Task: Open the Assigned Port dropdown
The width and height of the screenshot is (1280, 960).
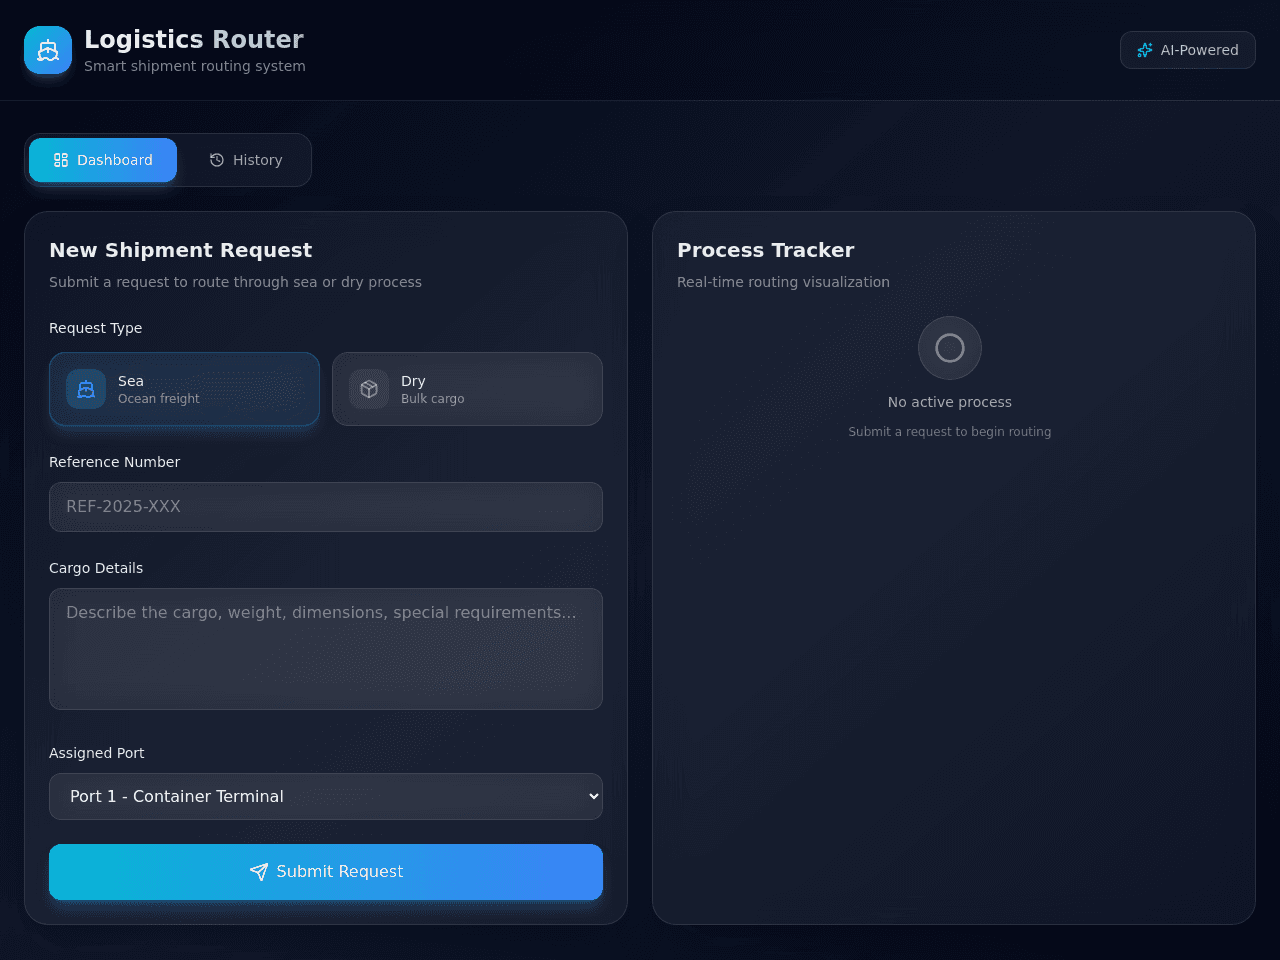Action: [x=326, y=796]
